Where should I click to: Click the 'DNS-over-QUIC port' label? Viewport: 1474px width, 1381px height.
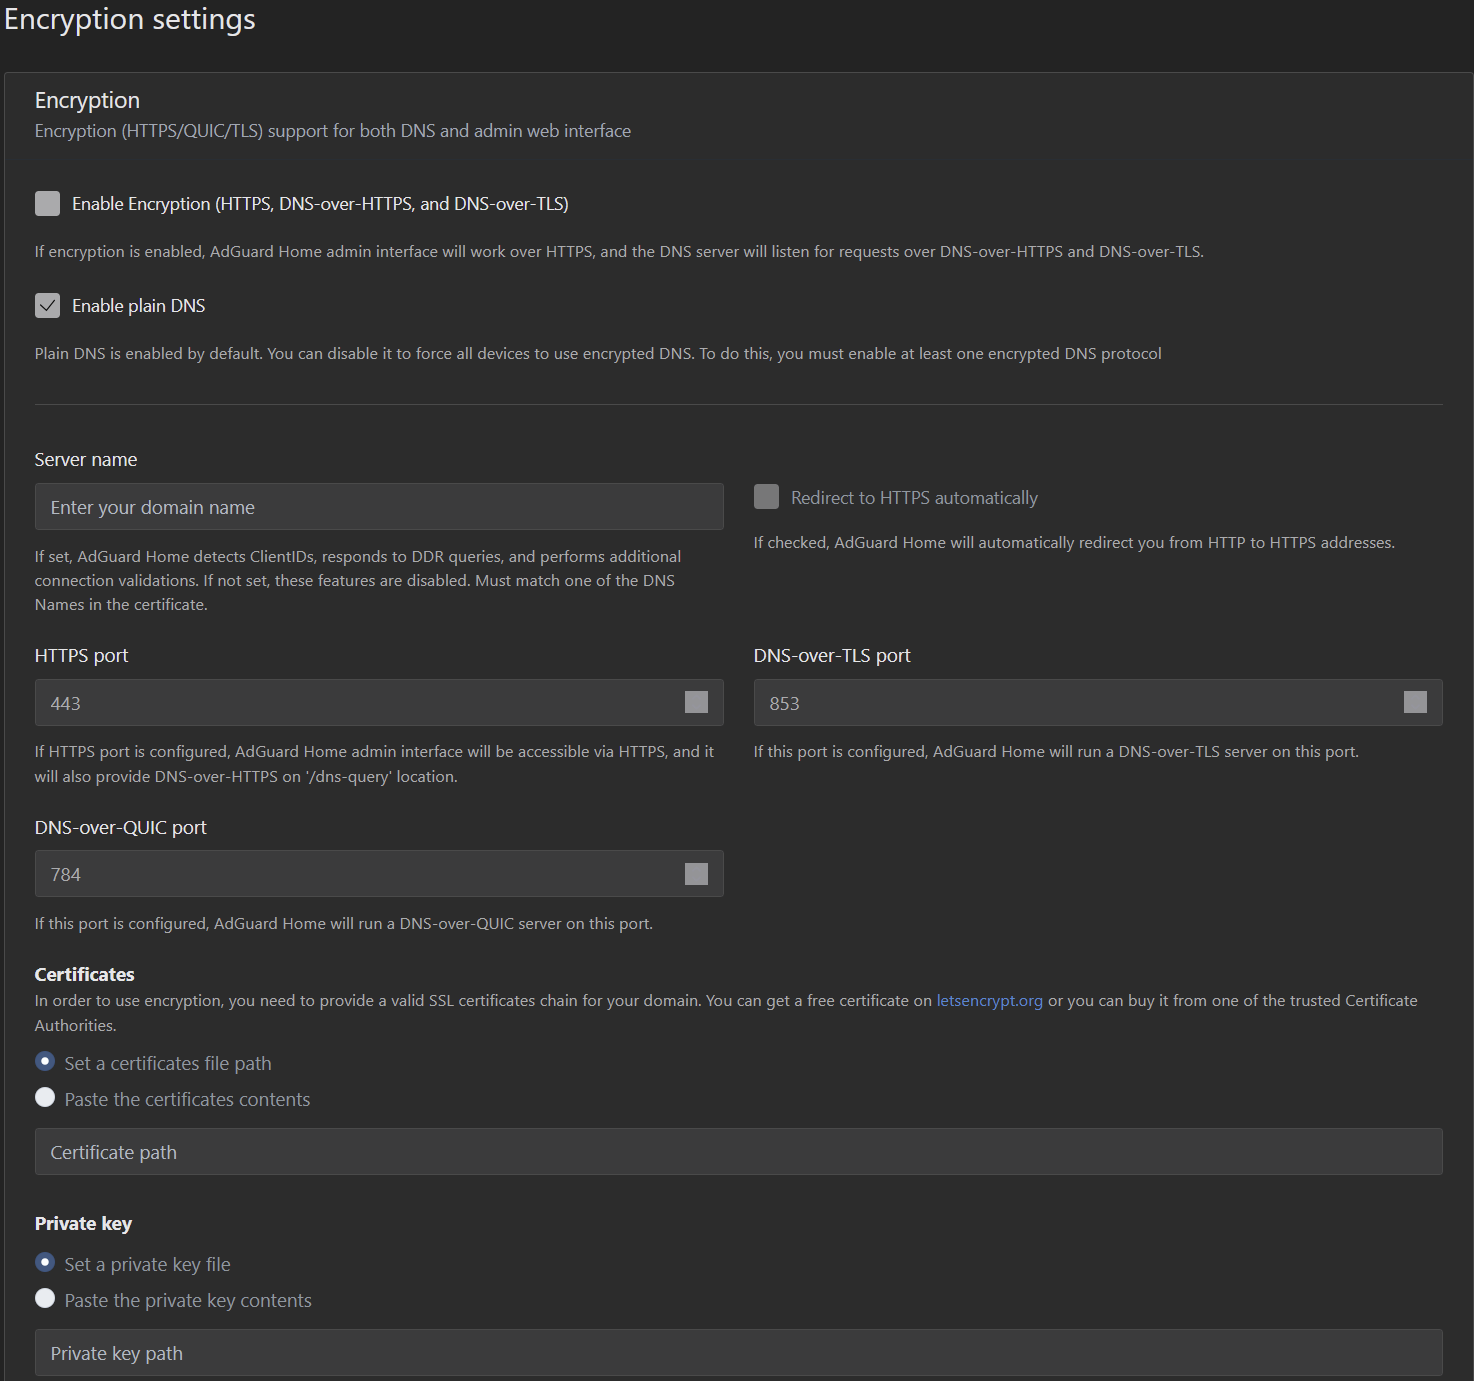(121, 828)
